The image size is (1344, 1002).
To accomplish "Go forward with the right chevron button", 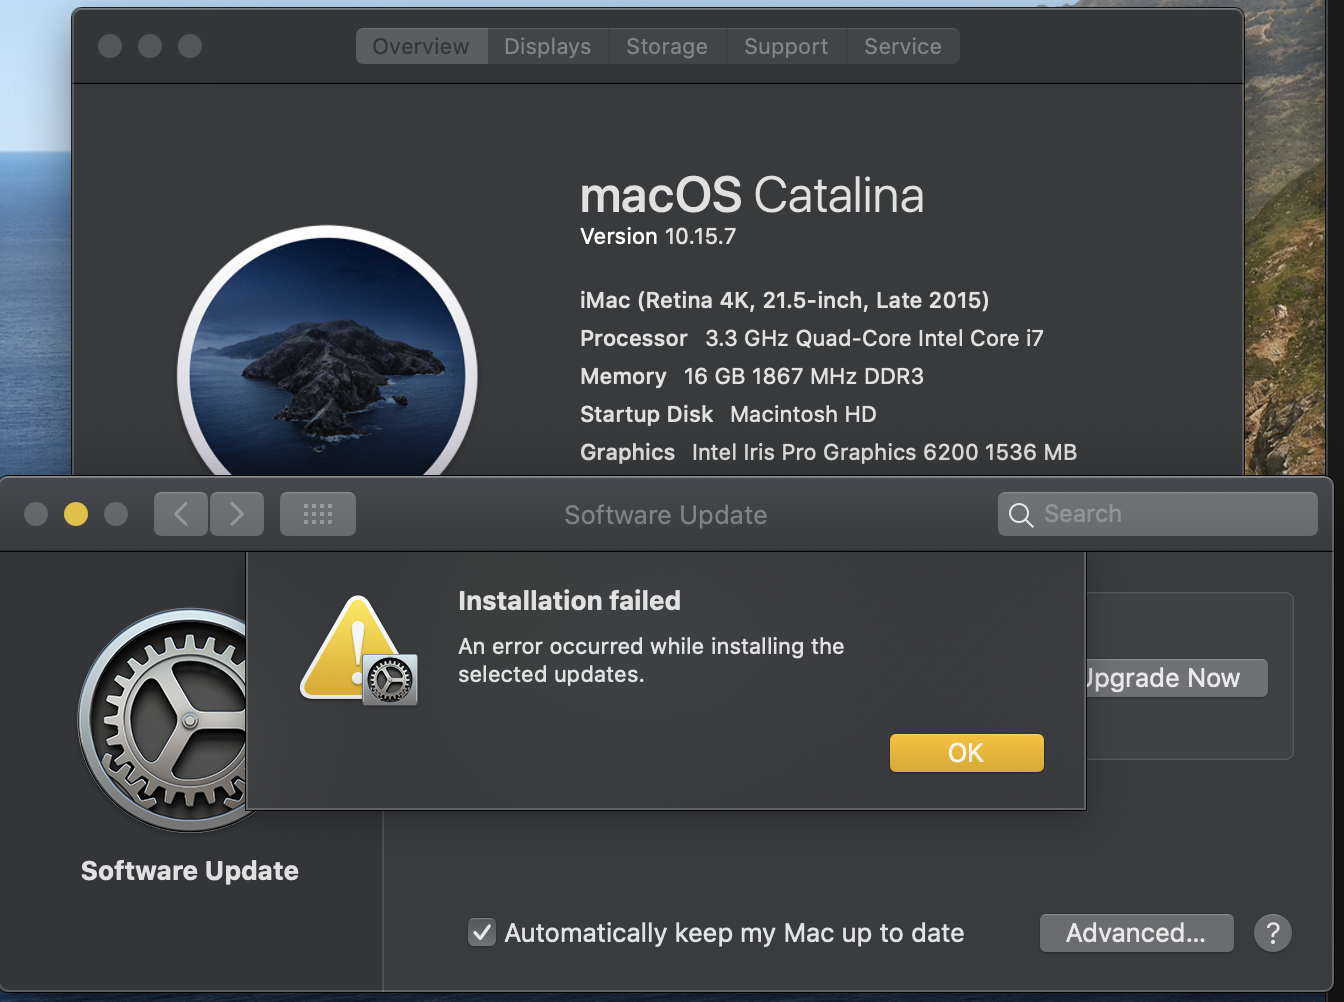I will (x=237, y=514).
